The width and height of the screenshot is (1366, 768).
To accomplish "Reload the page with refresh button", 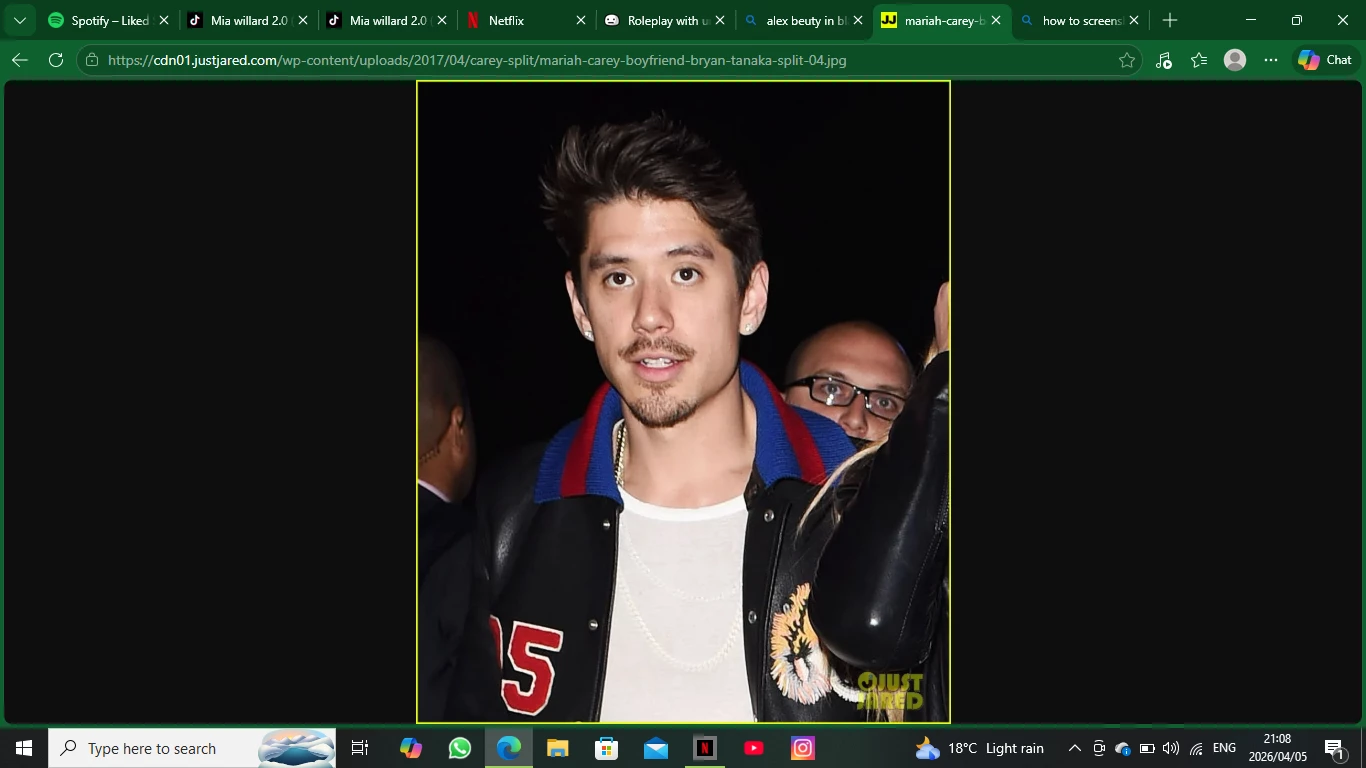I will (x=56, y=60).
